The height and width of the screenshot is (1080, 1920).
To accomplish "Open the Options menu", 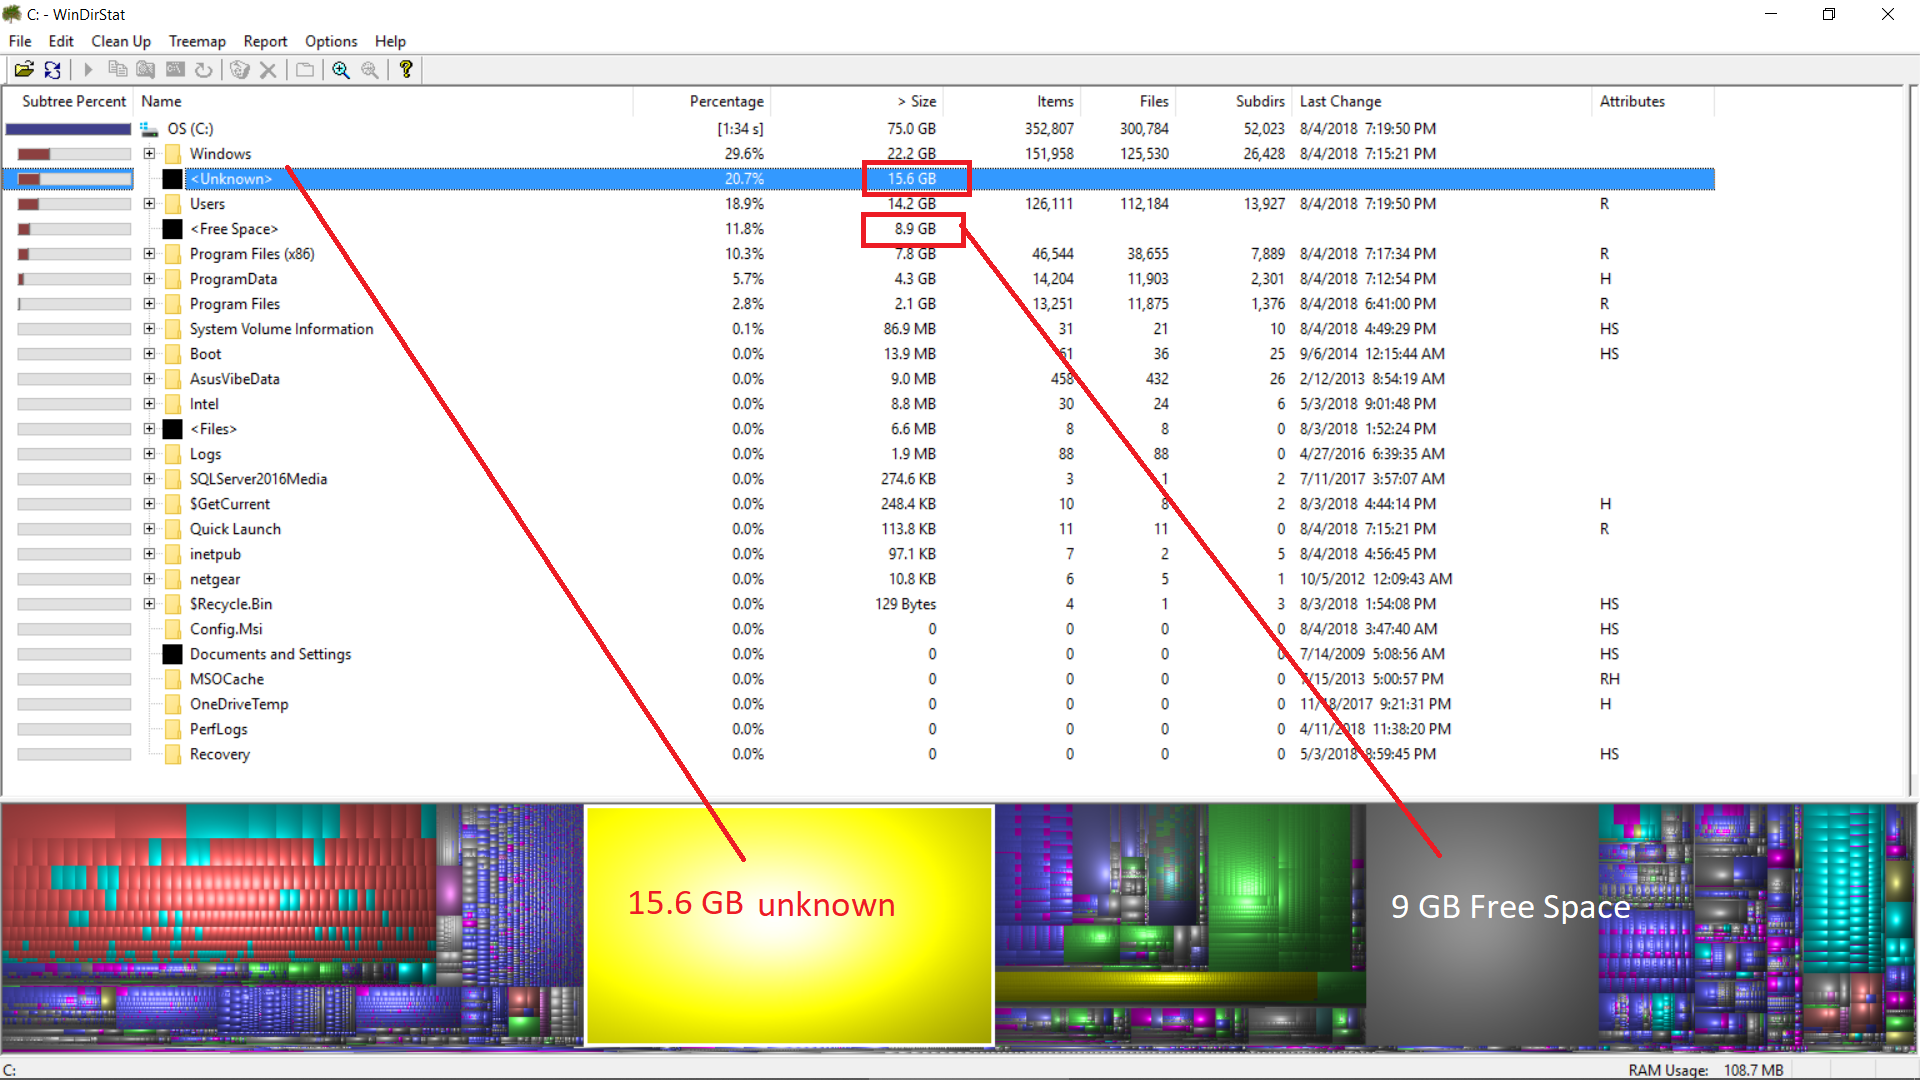I will [x=331, y=41].
